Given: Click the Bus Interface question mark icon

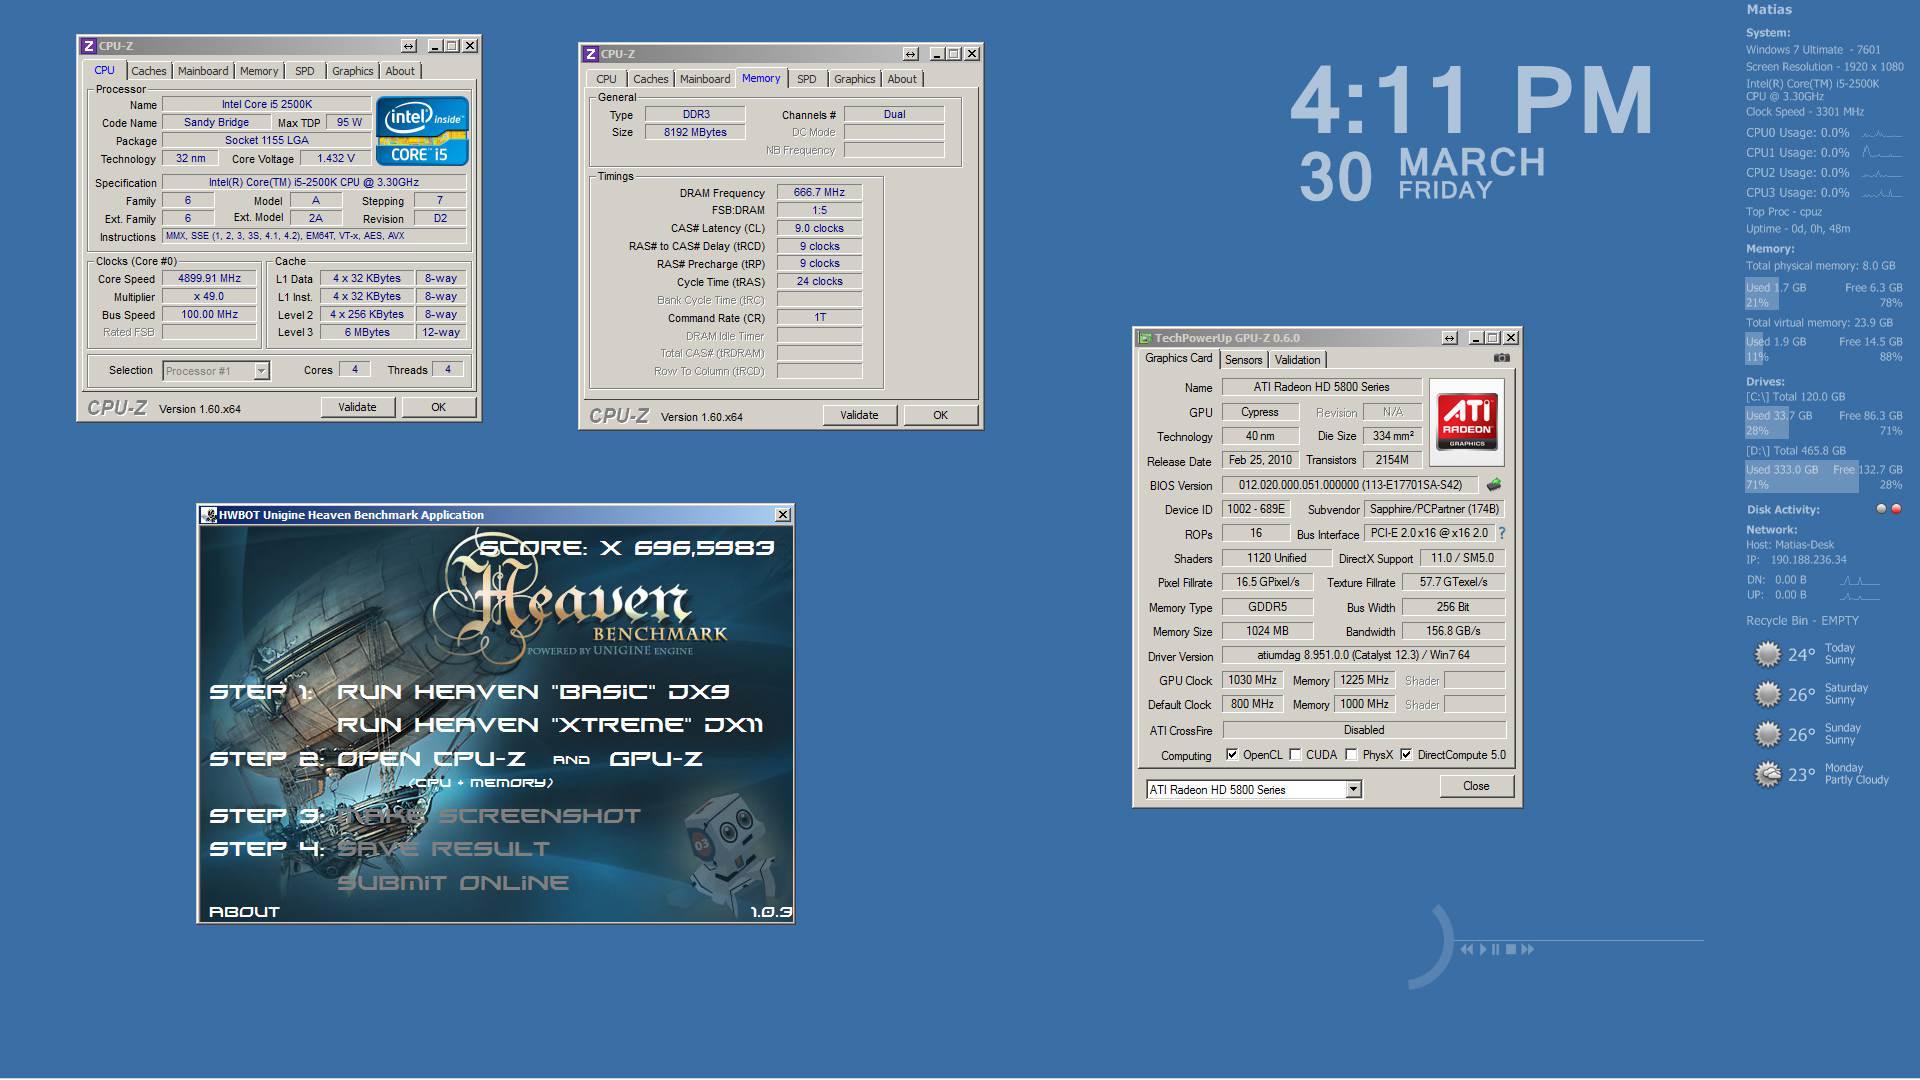Looking at the screenshot, I should coord(1501,533).
